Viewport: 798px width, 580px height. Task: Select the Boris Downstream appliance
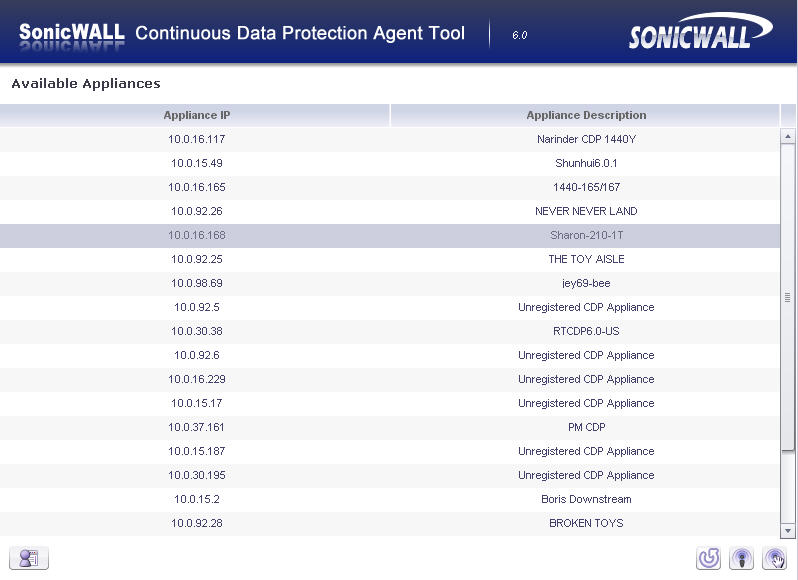(390, 499)
